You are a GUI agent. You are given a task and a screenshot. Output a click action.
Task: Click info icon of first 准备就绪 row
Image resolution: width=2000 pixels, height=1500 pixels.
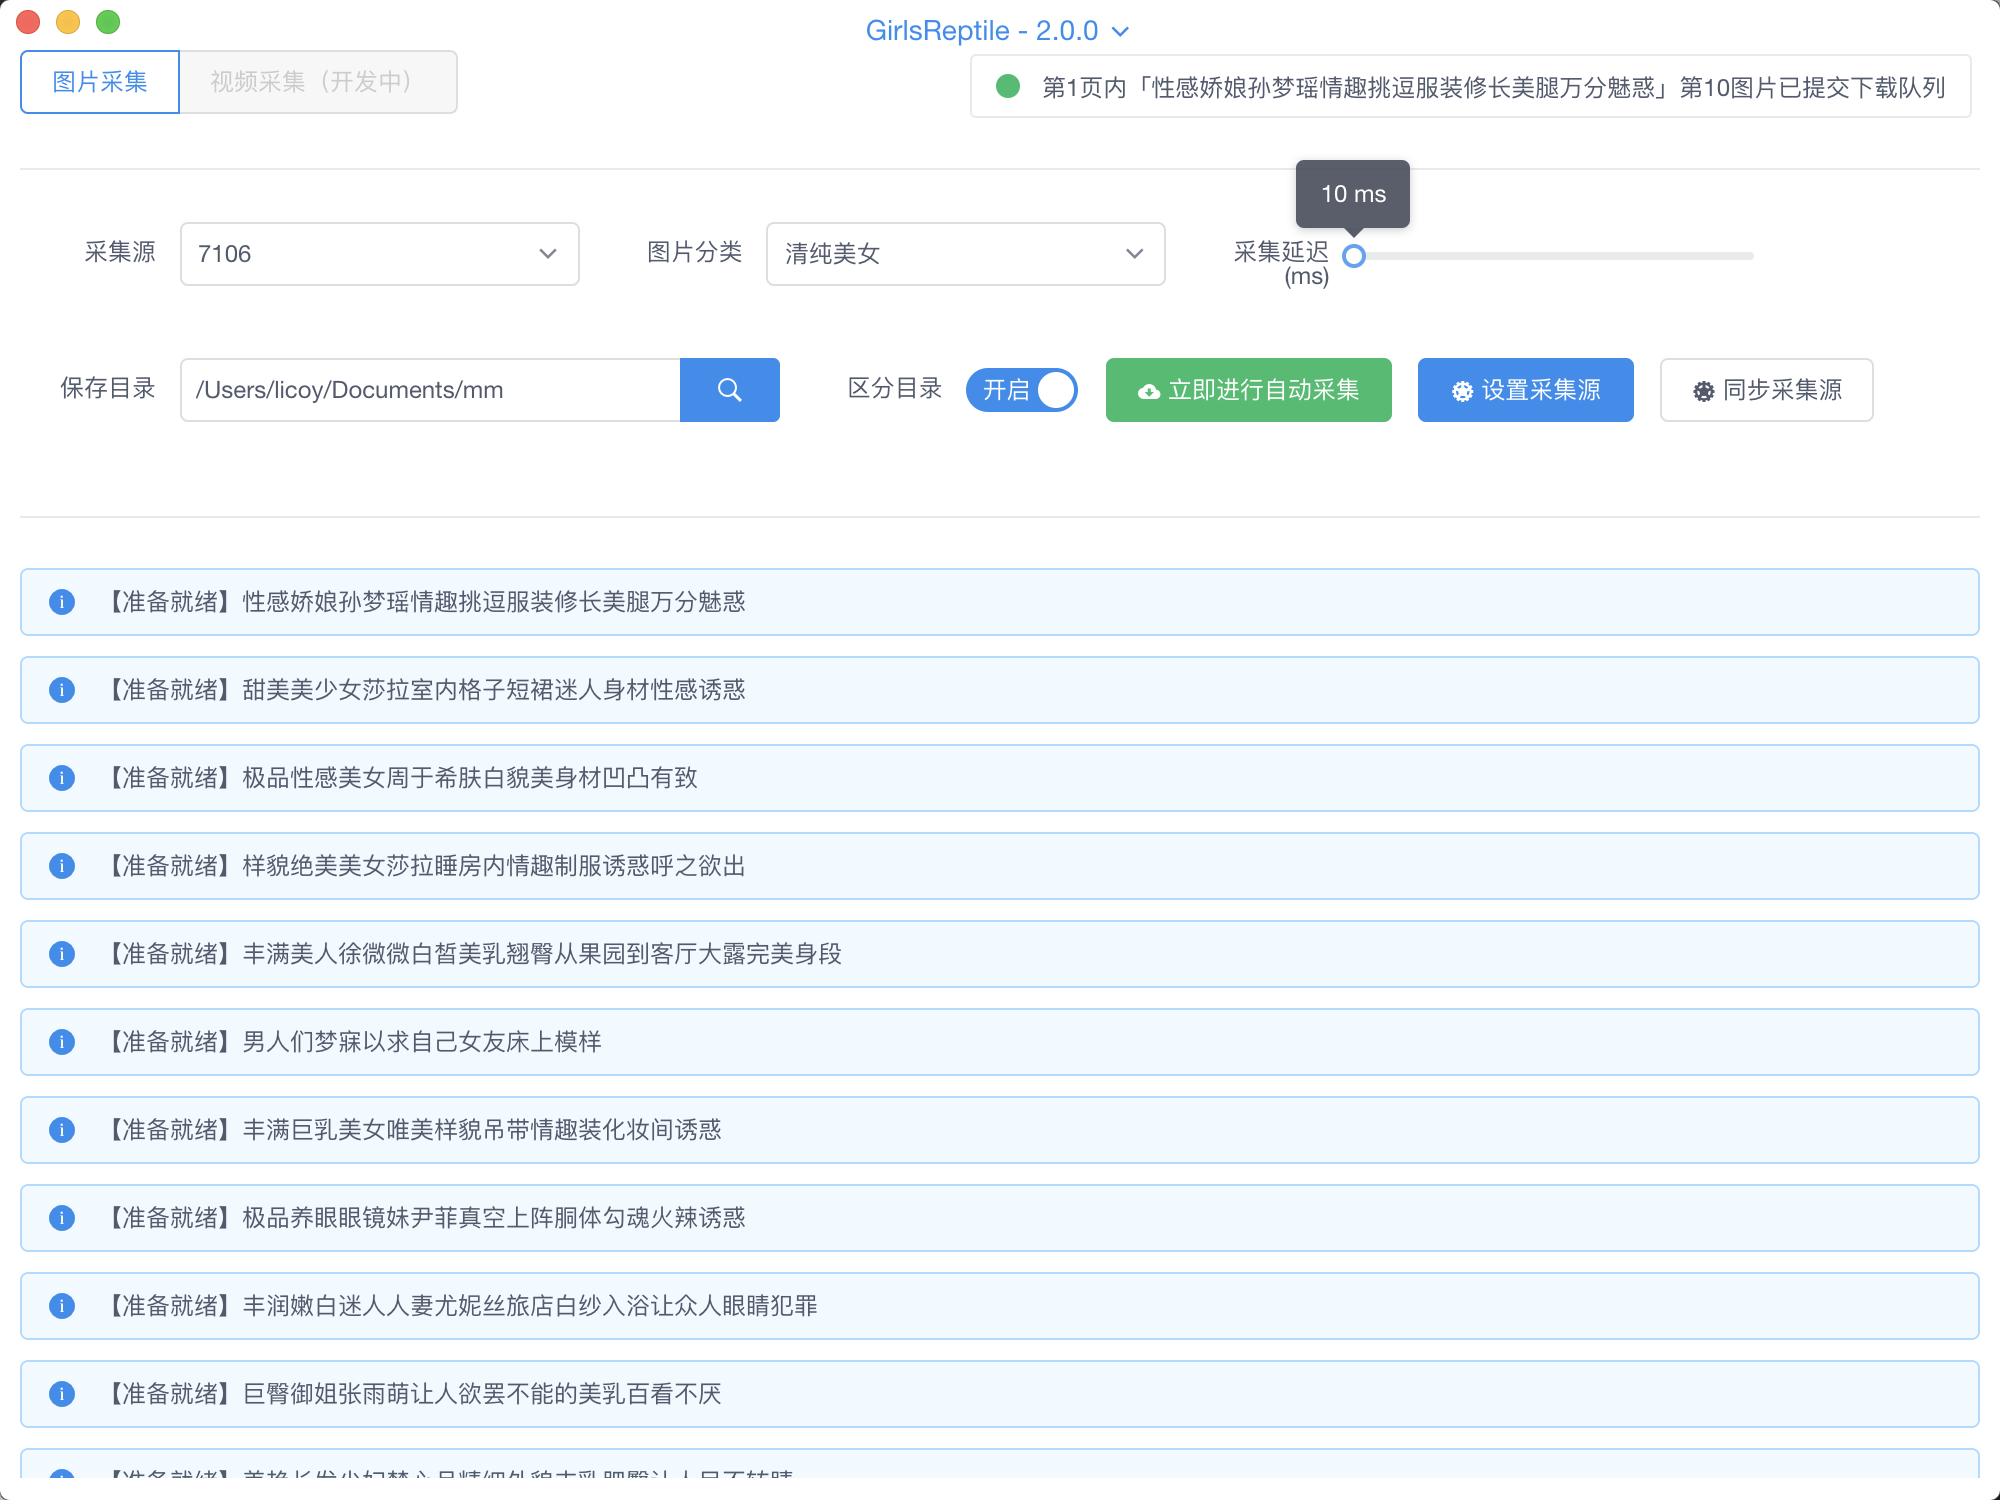click(62, 602)
